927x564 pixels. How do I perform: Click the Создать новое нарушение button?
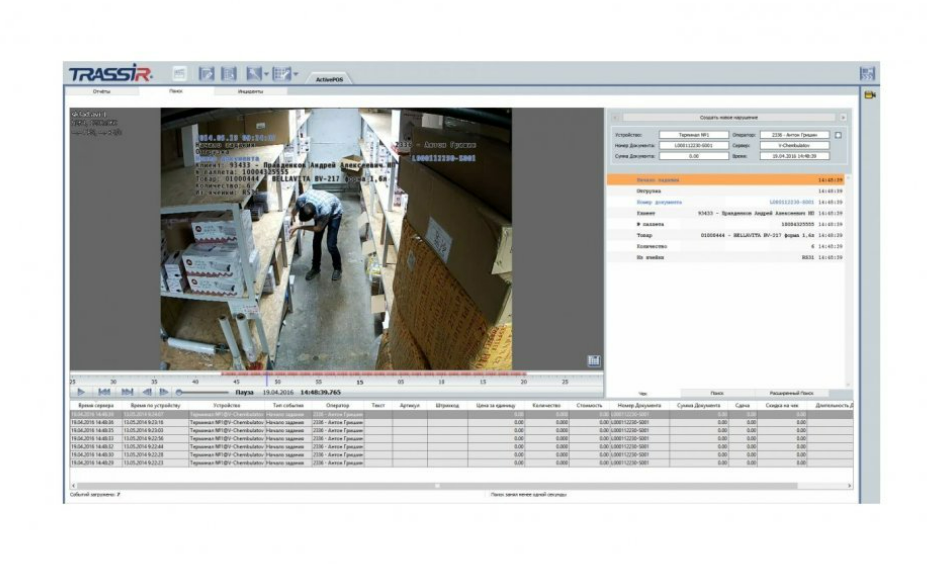tap(728, 118)
